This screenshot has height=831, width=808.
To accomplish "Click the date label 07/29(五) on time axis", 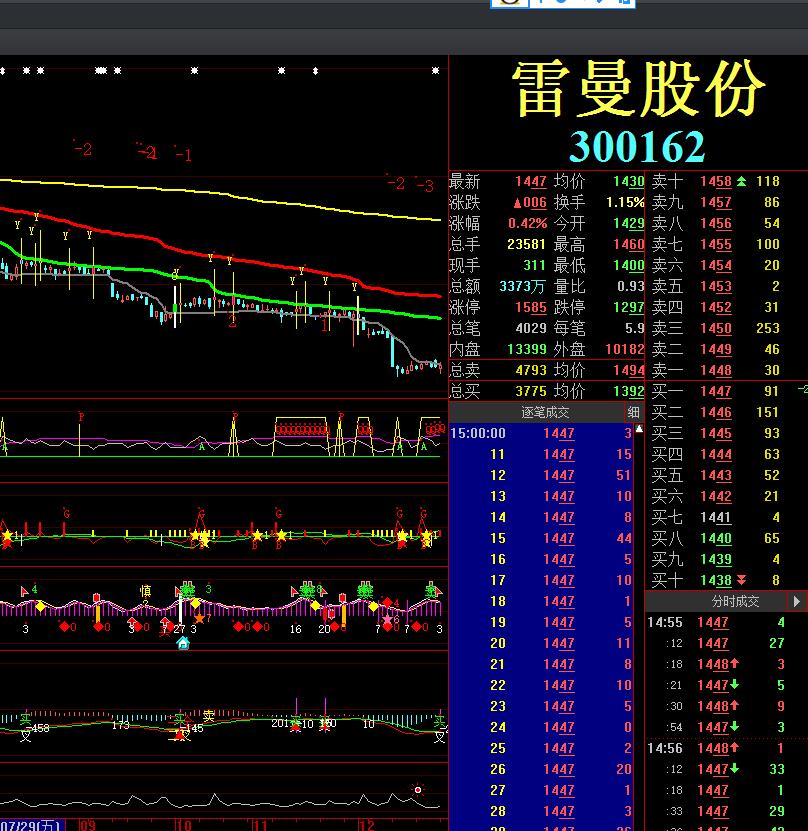I will coord(32,825).
